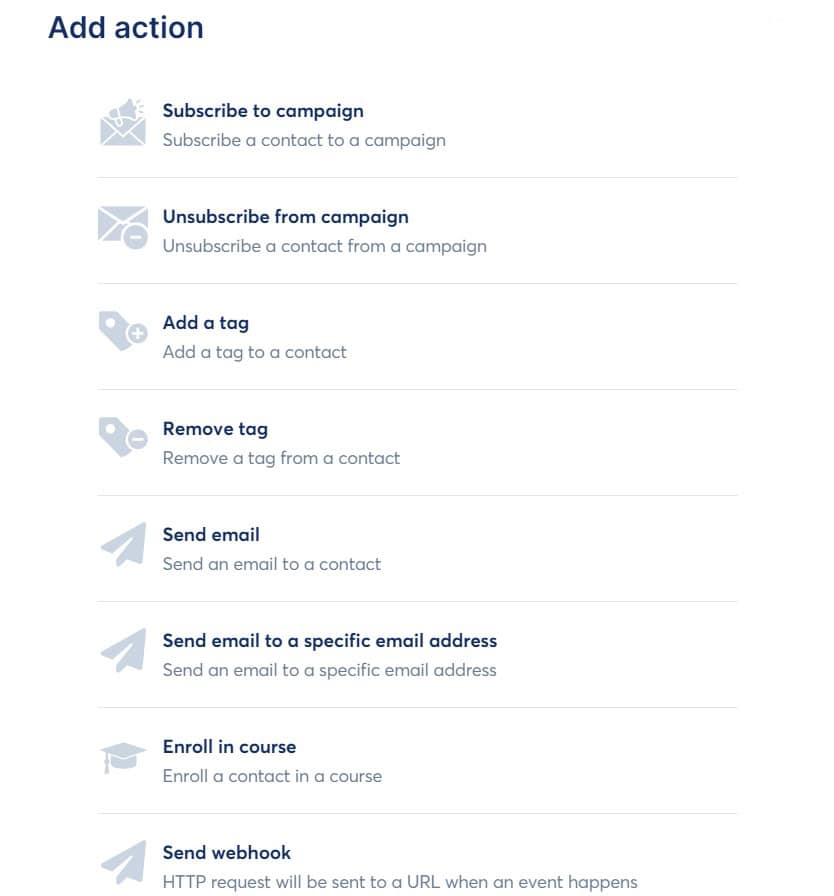
Task: Open the Send email action
Action: pyautogui.click(x=211, y=535)
